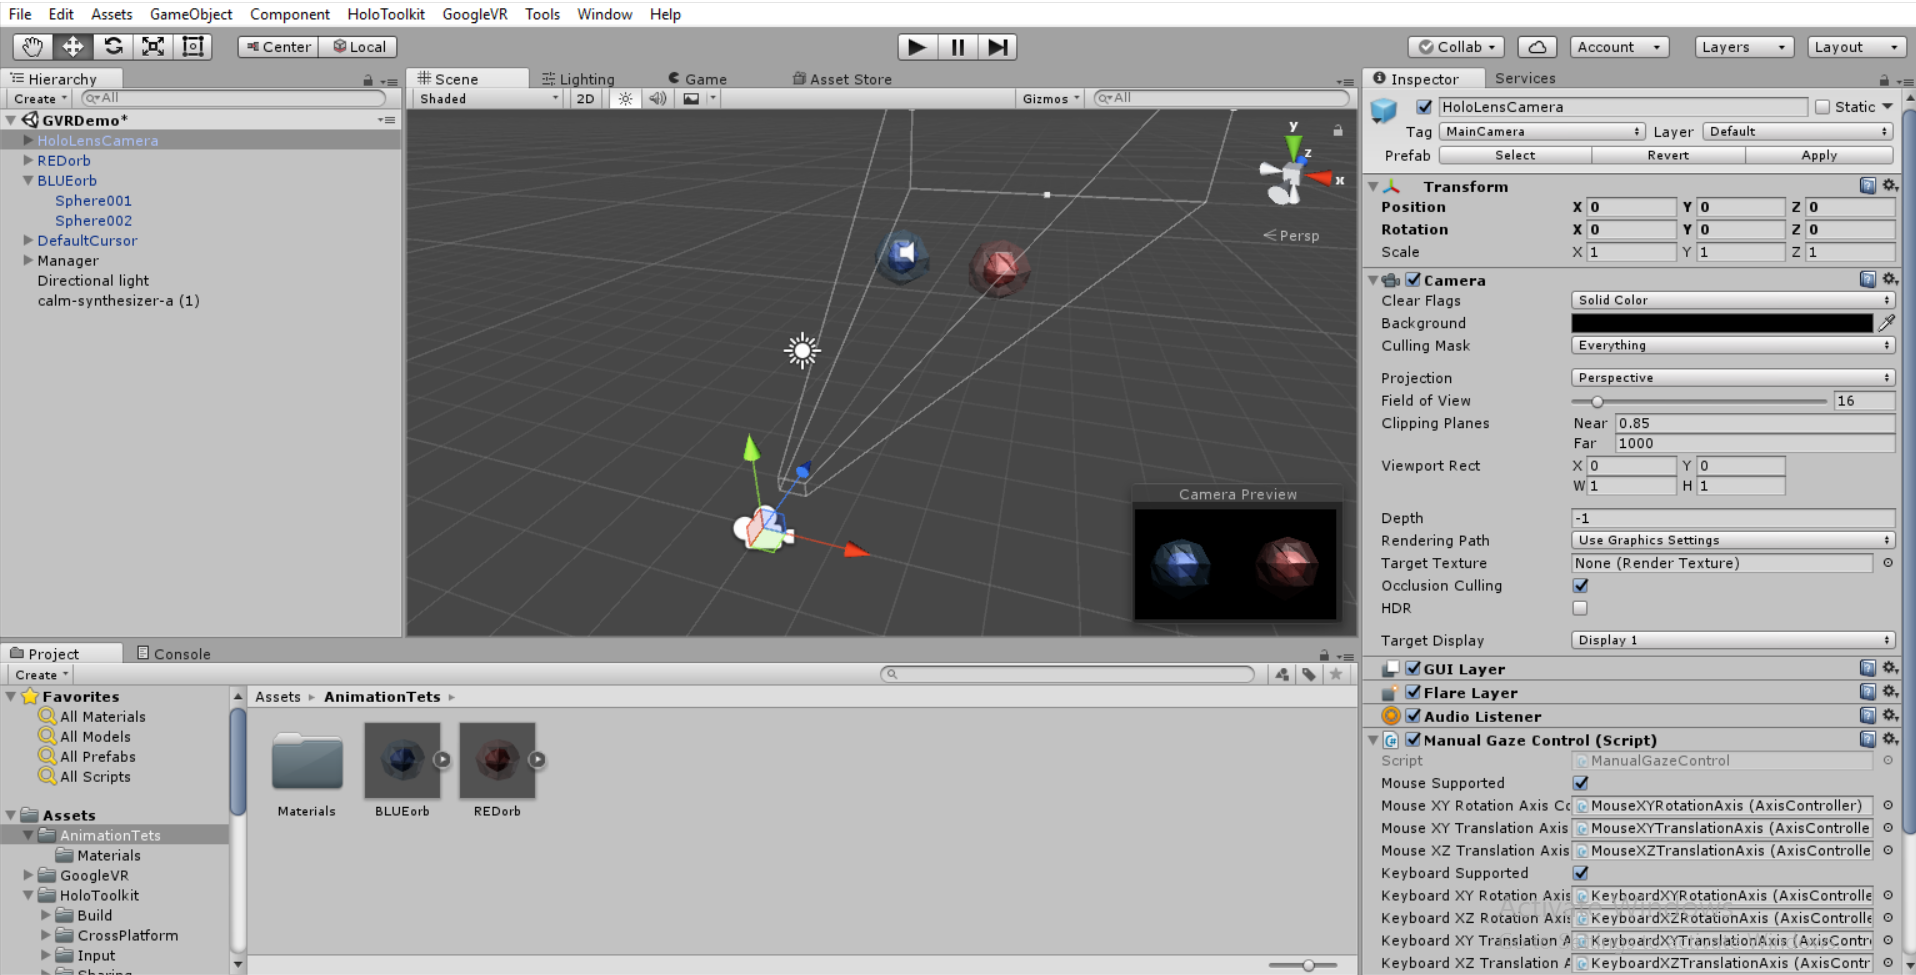Click the prefab Apply button
1916x975 pixels.
click(x=1818, y=155)
